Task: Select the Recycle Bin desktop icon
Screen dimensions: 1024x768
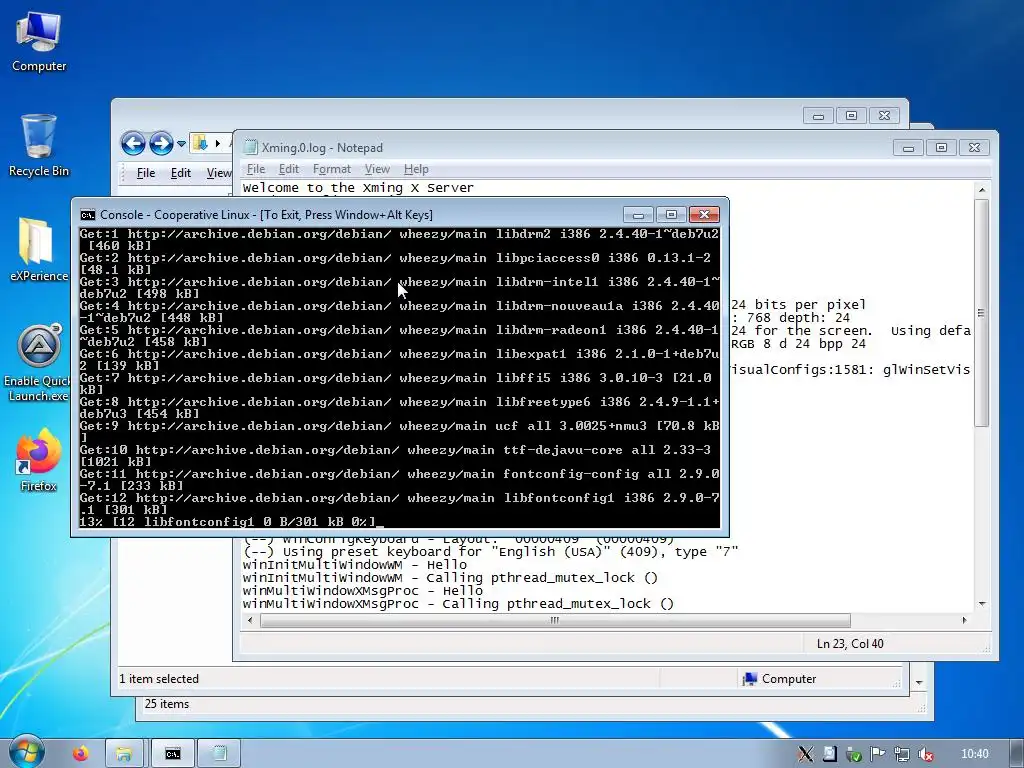Action: tap(39, 146)
